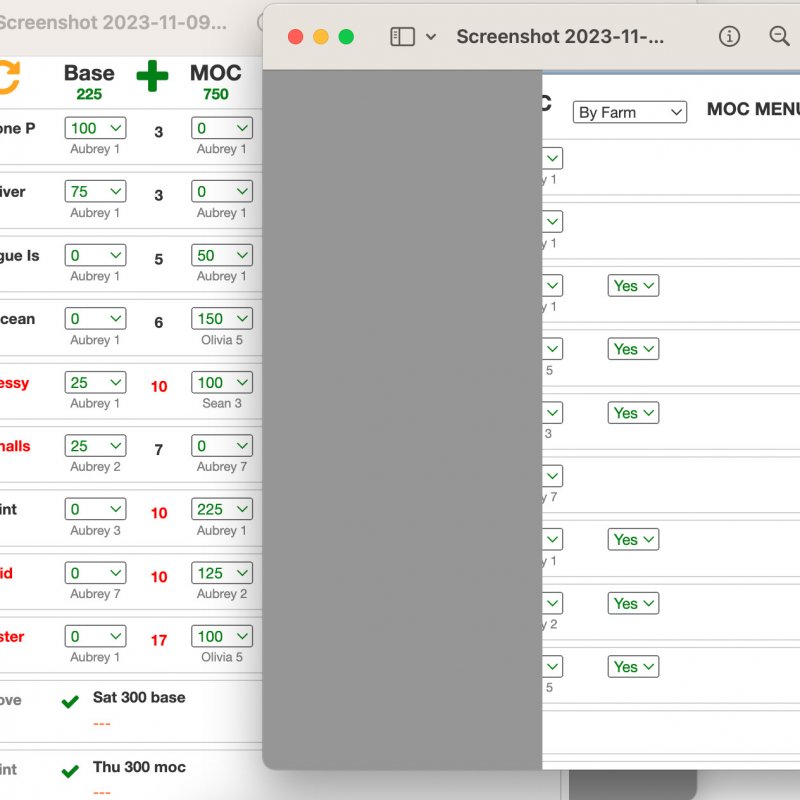Toggle the Preview sidebar view icon
800x800 pixels.
(x=402, y=37)
